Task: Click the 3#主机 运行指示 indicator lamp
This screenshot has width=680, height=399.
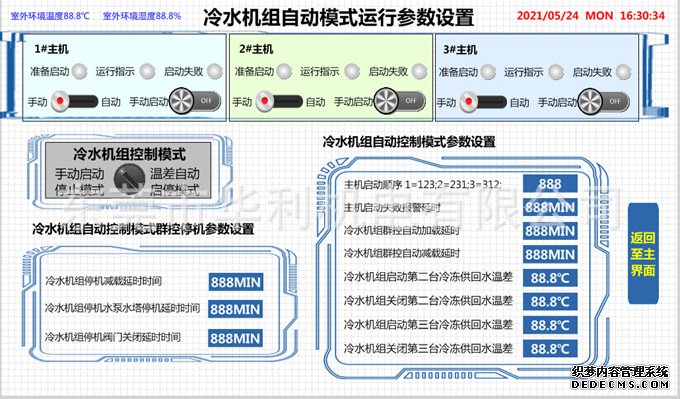Action: click(556, 72)
